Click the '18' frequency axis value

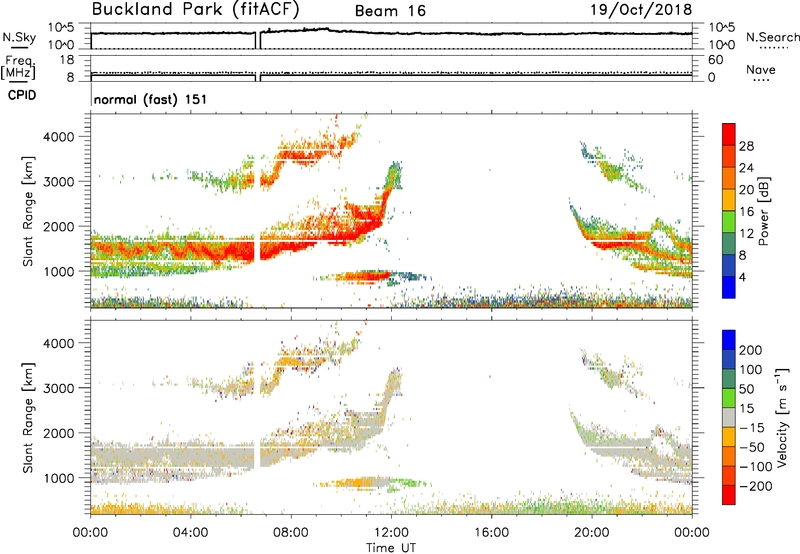tap(67, 60)
